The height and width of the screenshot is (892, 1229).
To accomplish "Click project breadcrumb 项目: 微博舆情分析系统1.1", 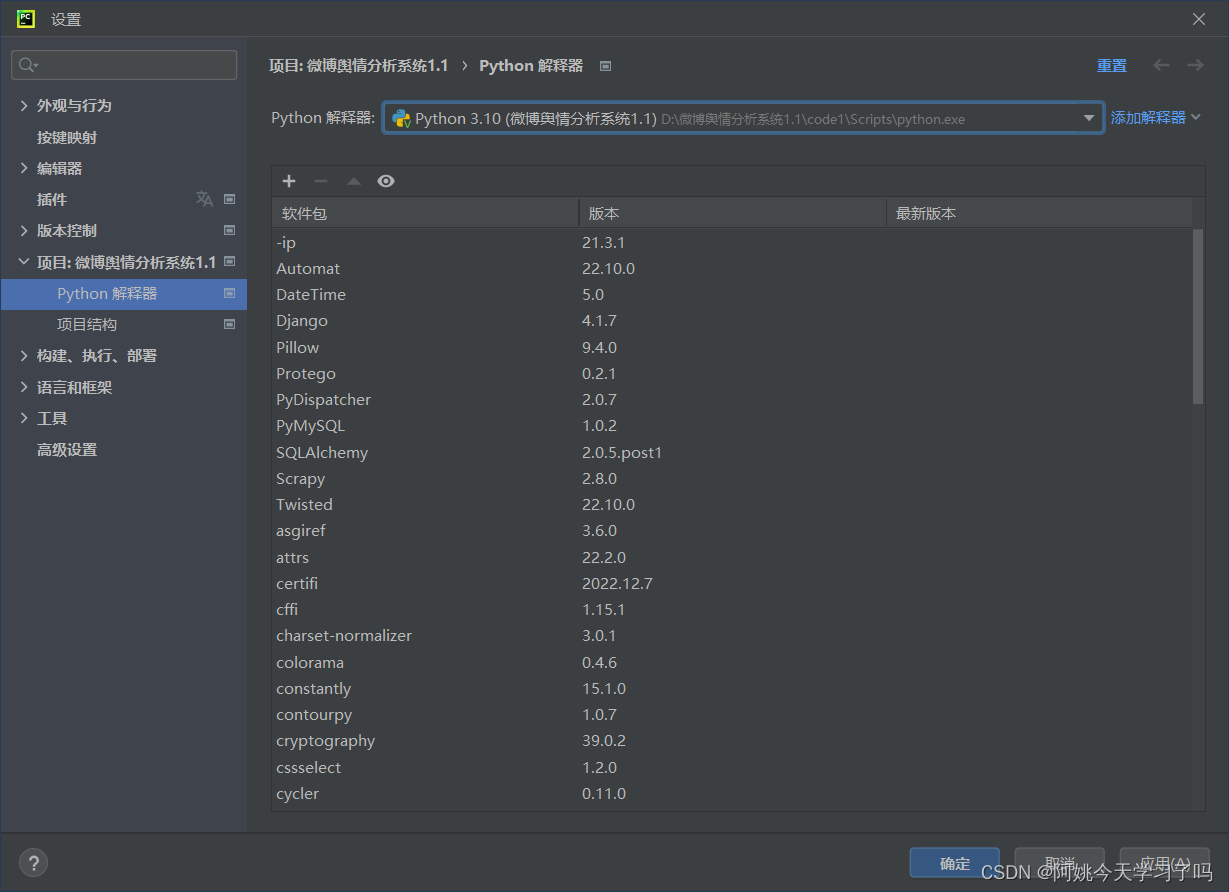I will [359, 65].
